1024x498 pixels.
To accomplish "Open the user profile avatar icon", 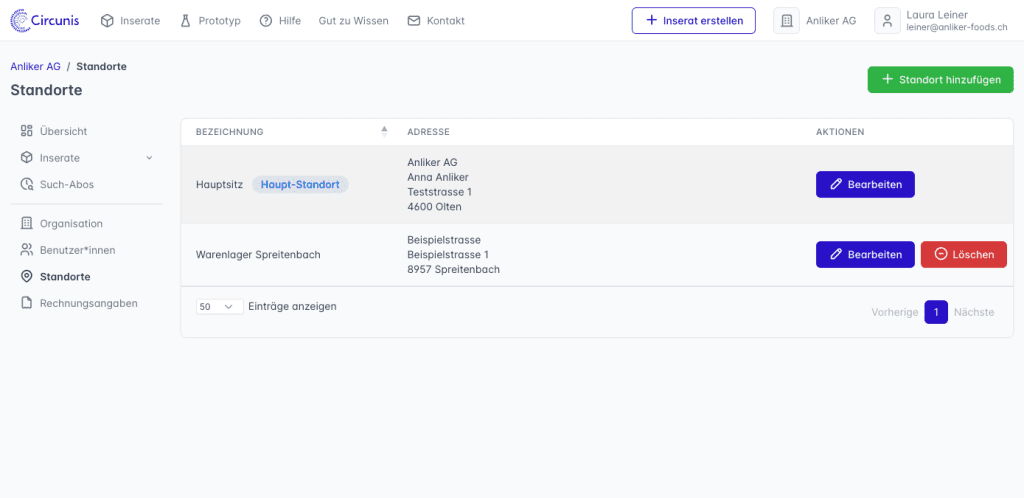I will point(887,21).
